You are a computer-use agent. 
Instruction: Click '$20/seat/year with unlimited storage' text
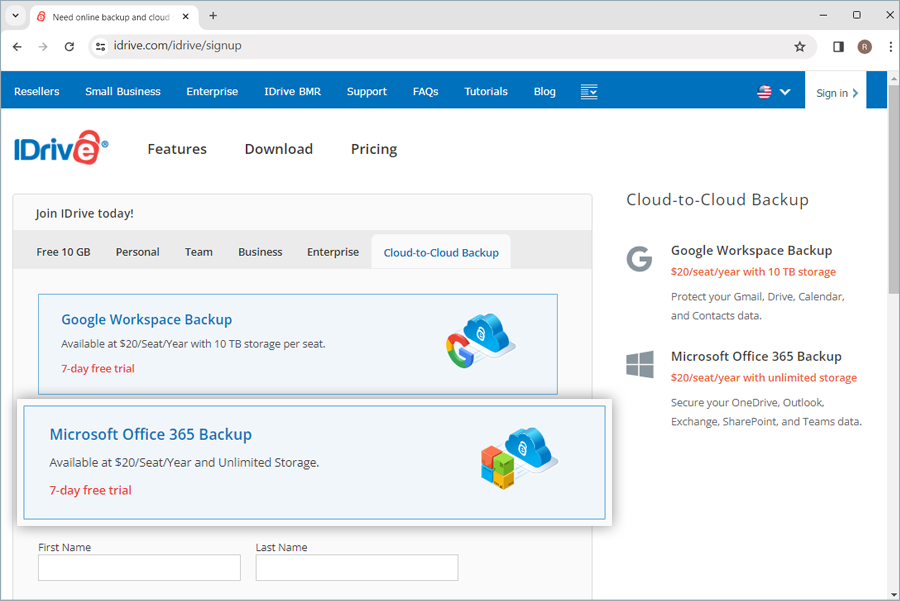[764, 378]
